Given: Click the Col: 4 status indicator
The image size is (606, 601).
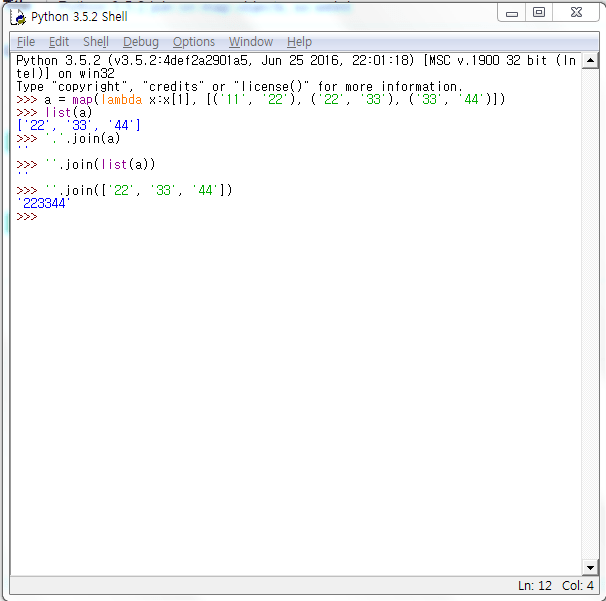Looking at the screenshot, I should 578,586.
